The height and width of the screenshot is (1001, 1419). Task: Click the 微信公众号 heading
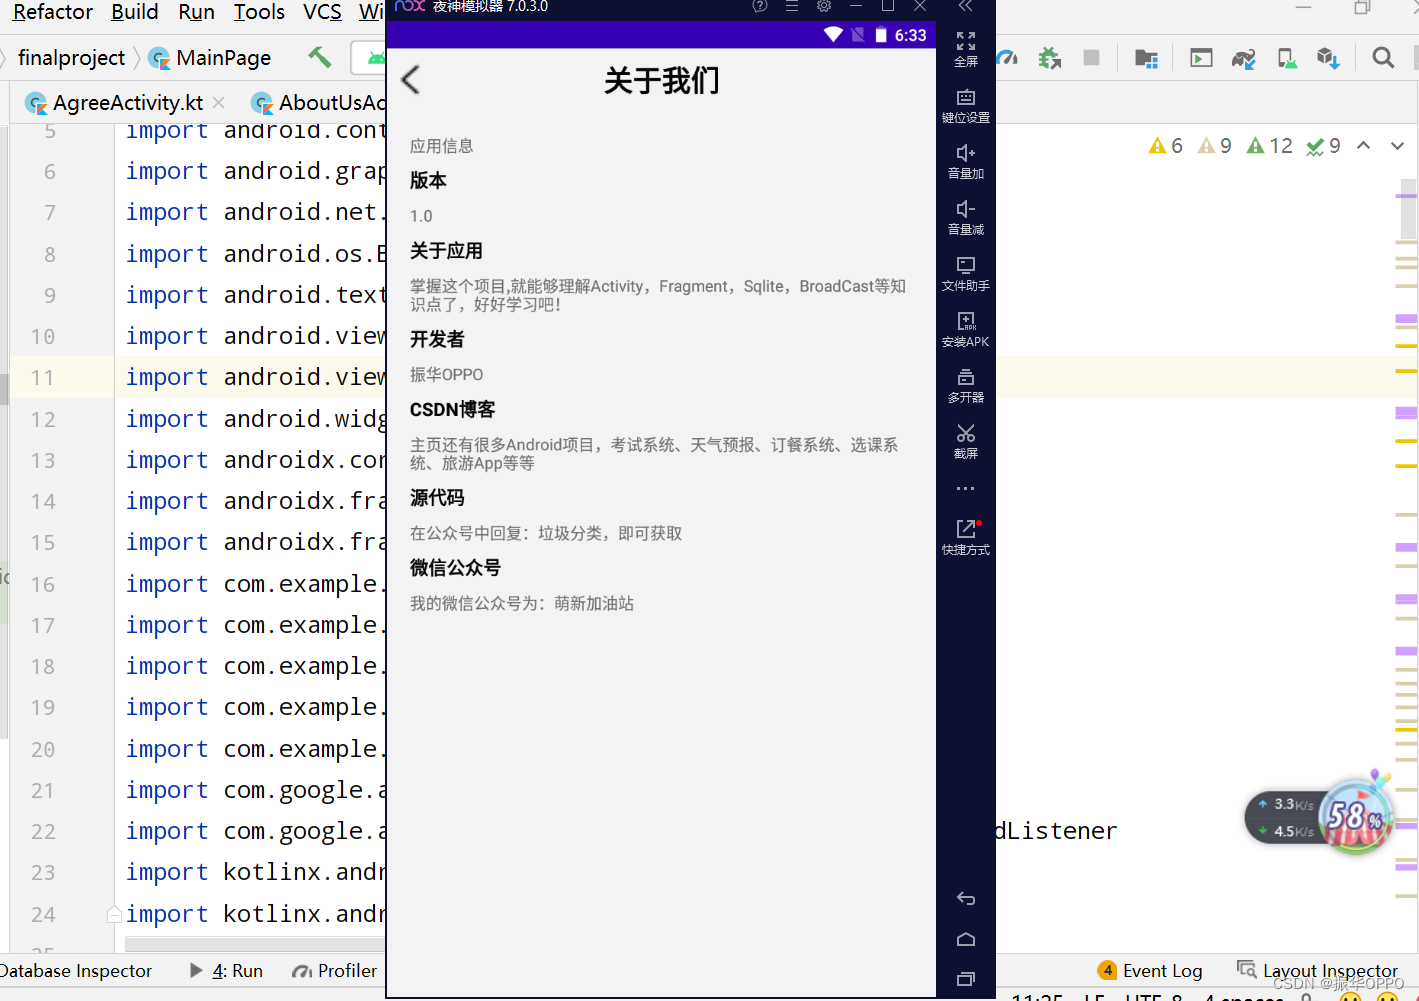coord(455,568)
